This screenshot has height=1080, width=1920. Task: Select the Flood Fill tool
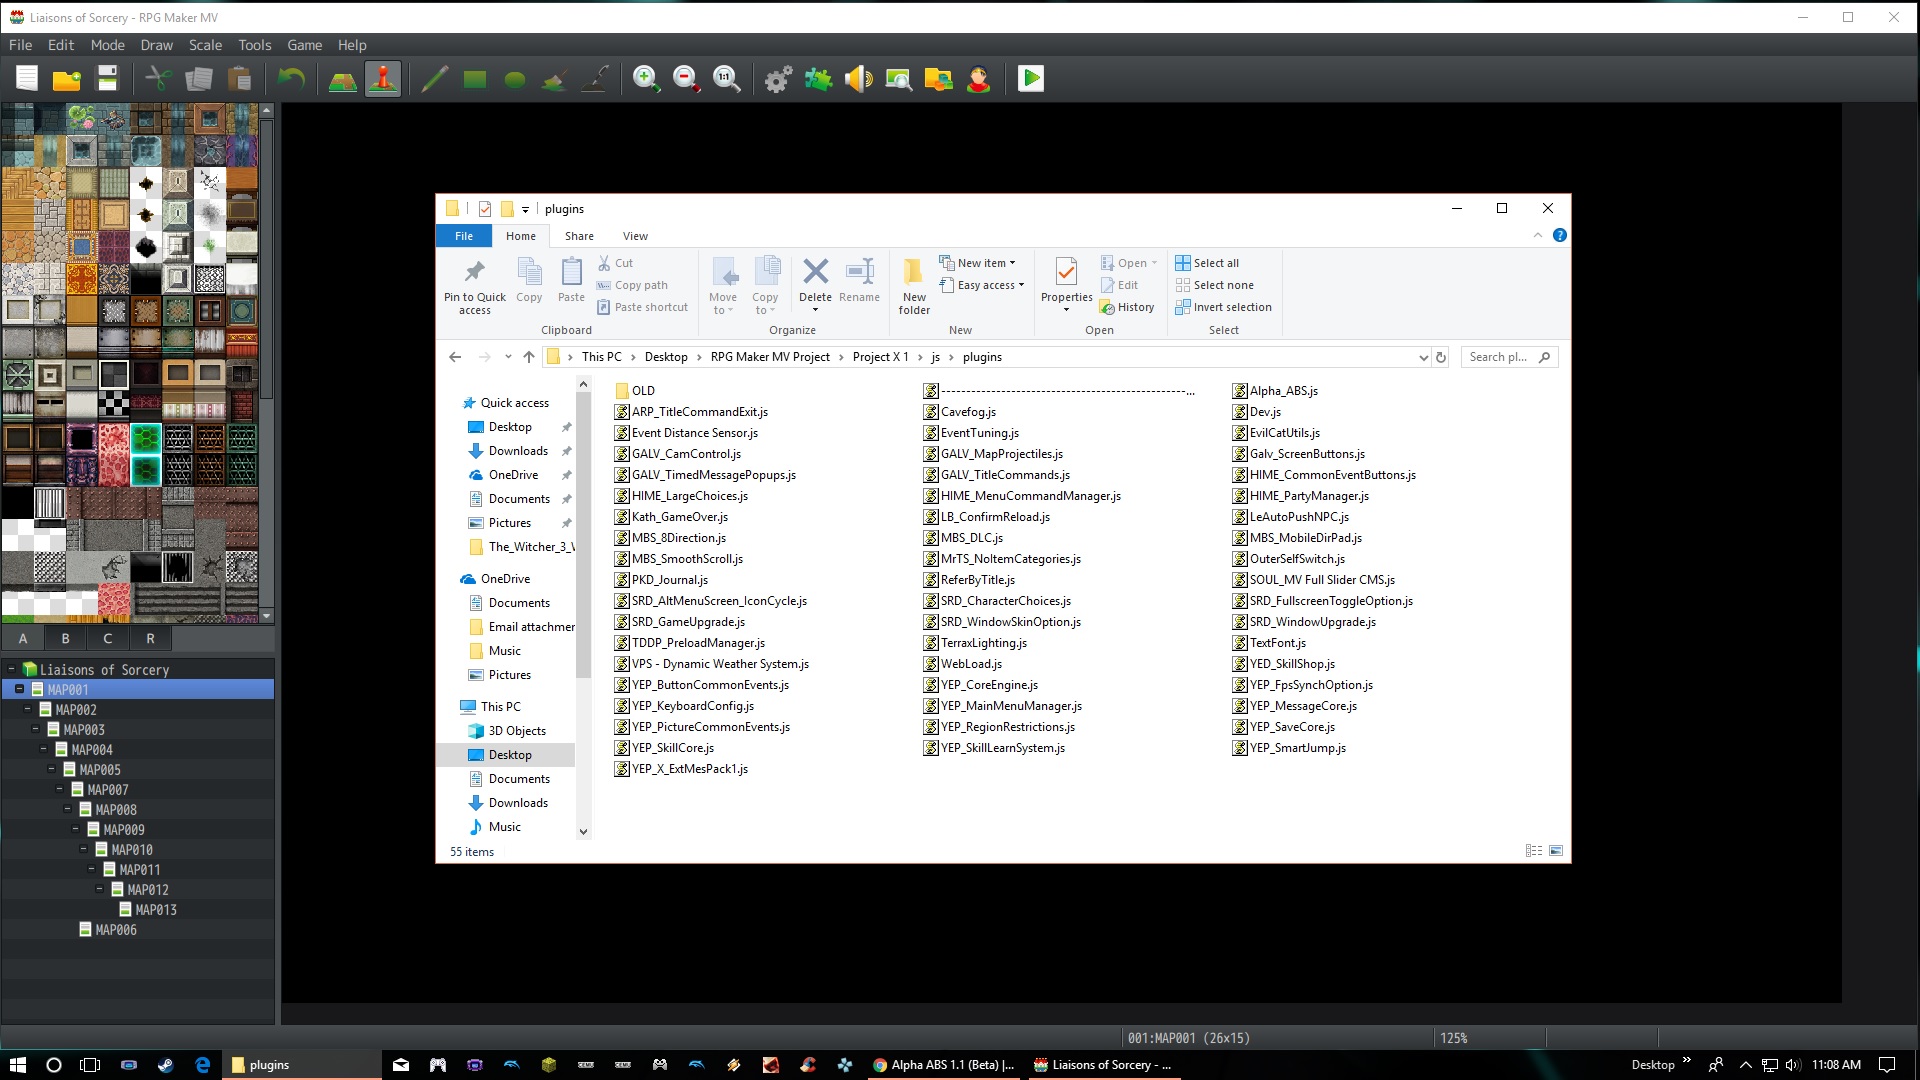pos(555,79)
